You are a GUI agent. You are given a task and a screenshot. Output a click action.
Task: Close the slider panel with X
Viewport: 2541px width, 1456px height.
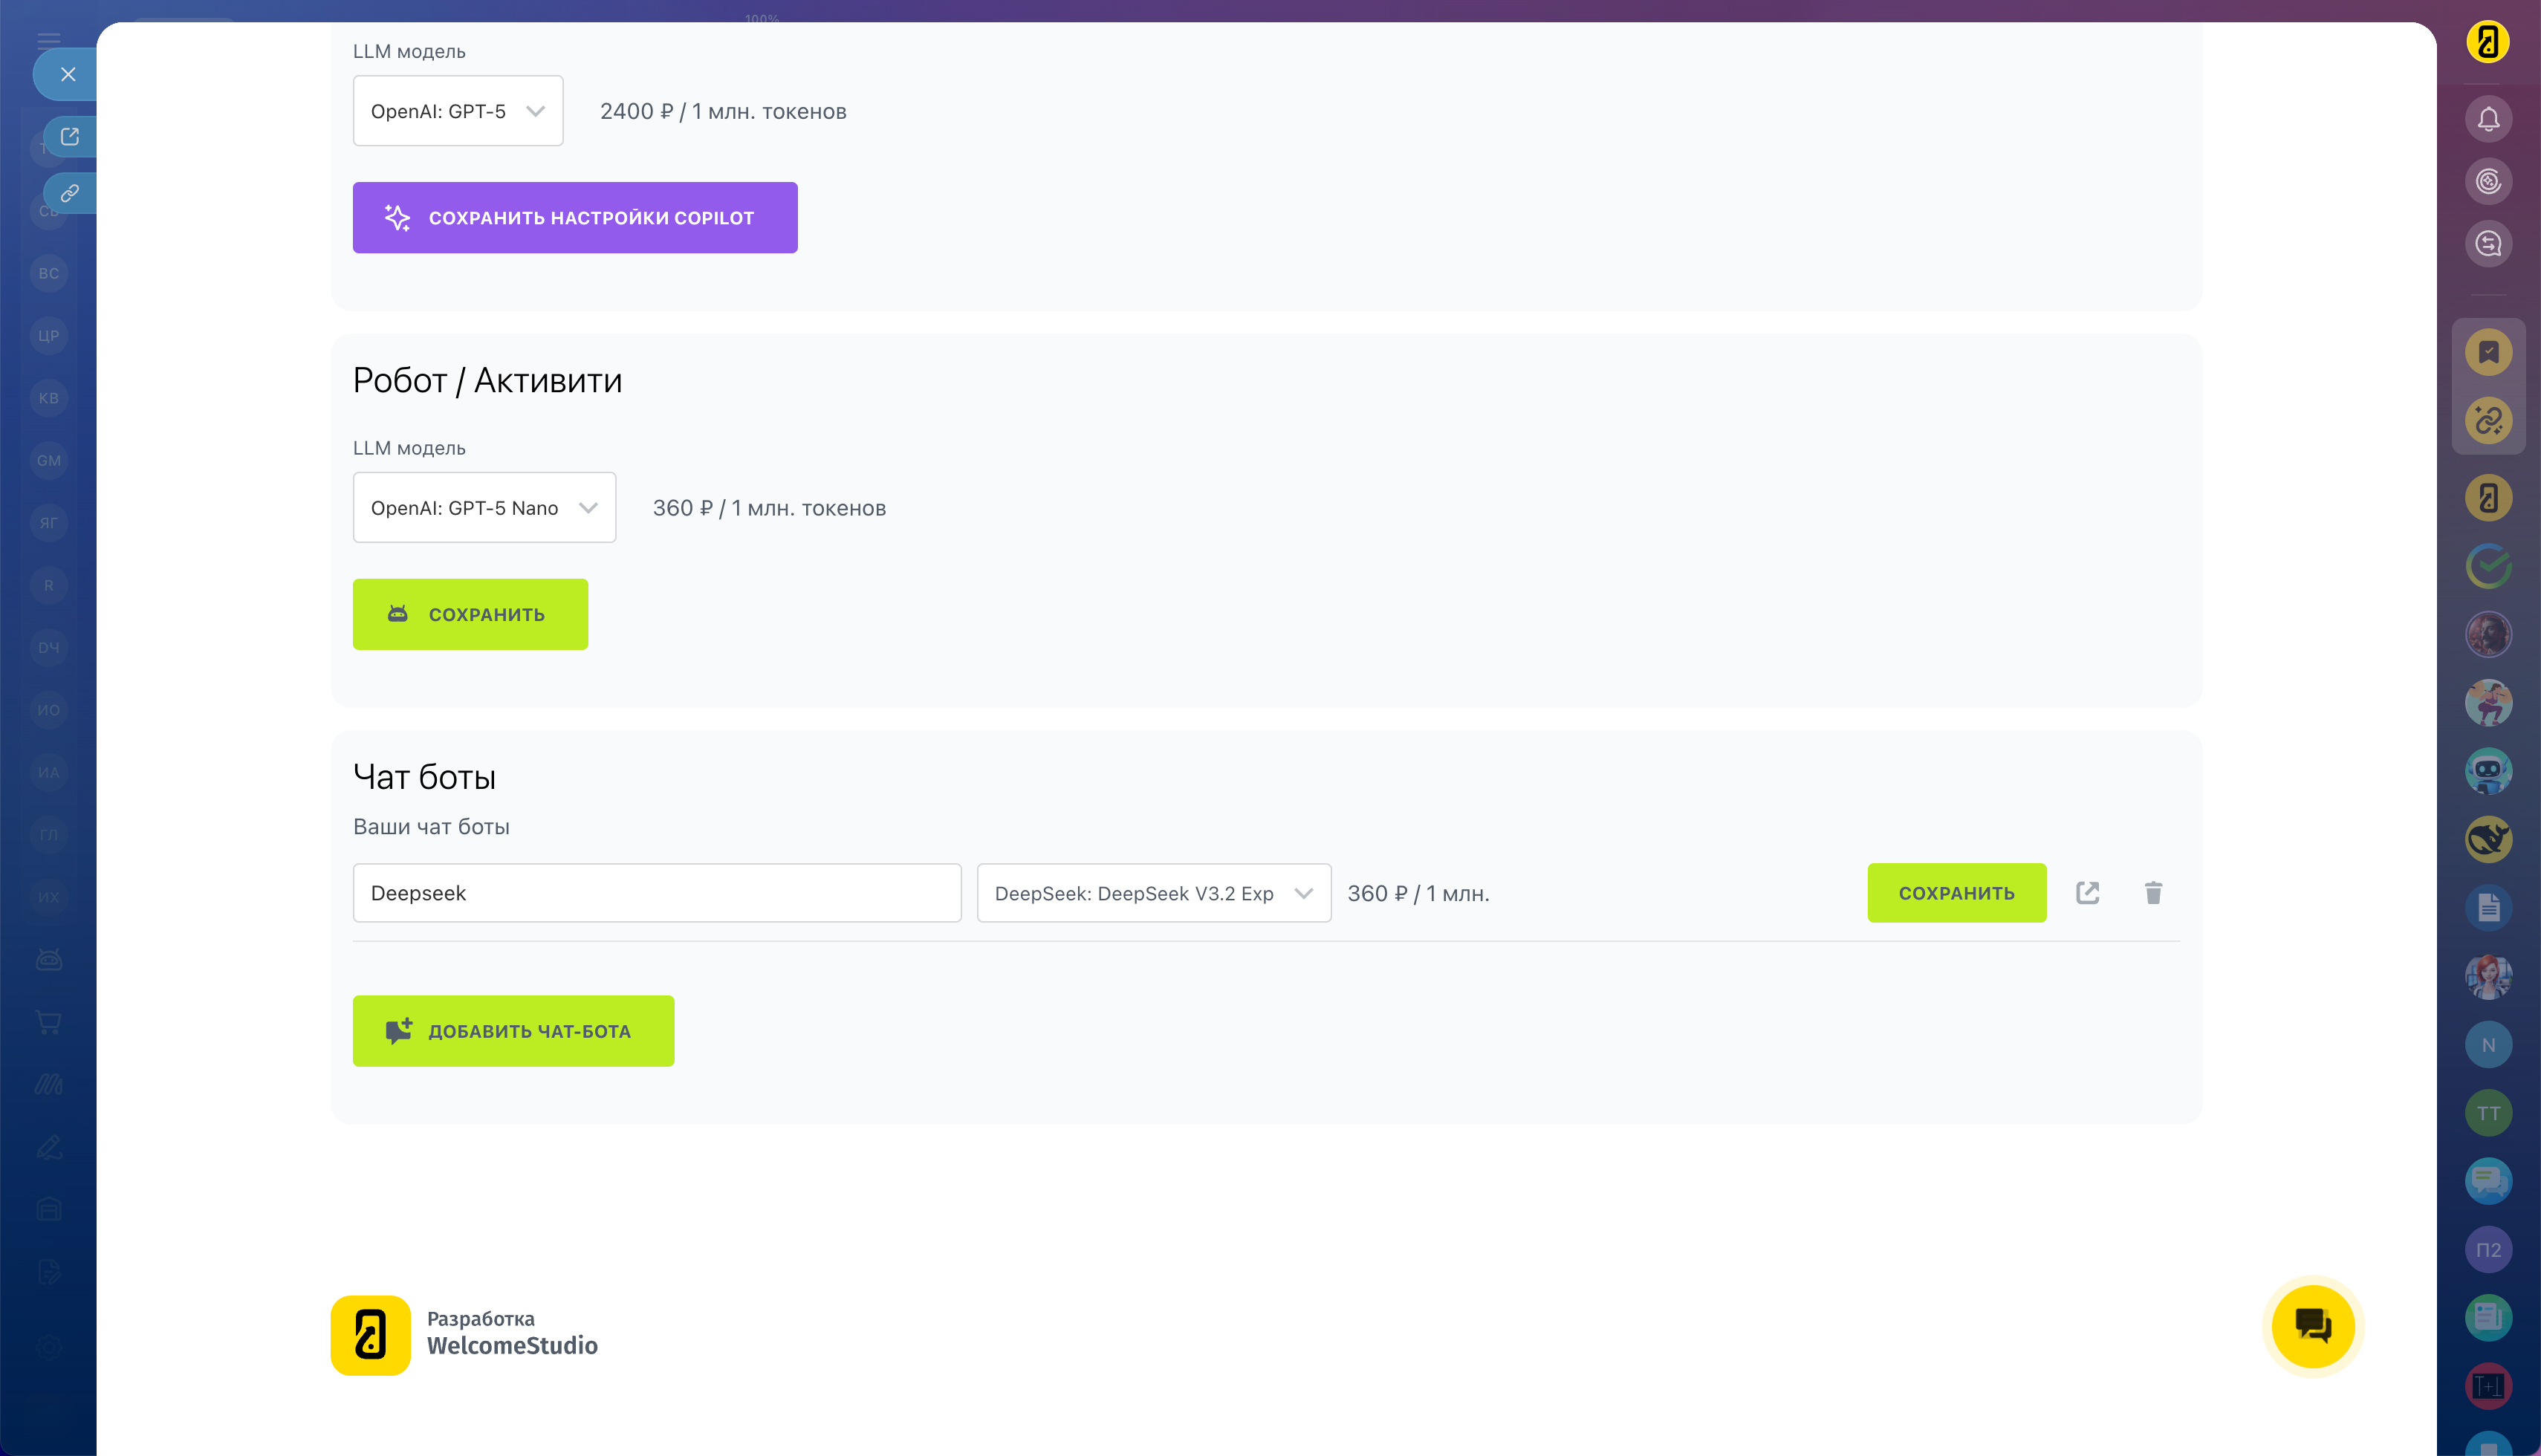coord(68,74)
